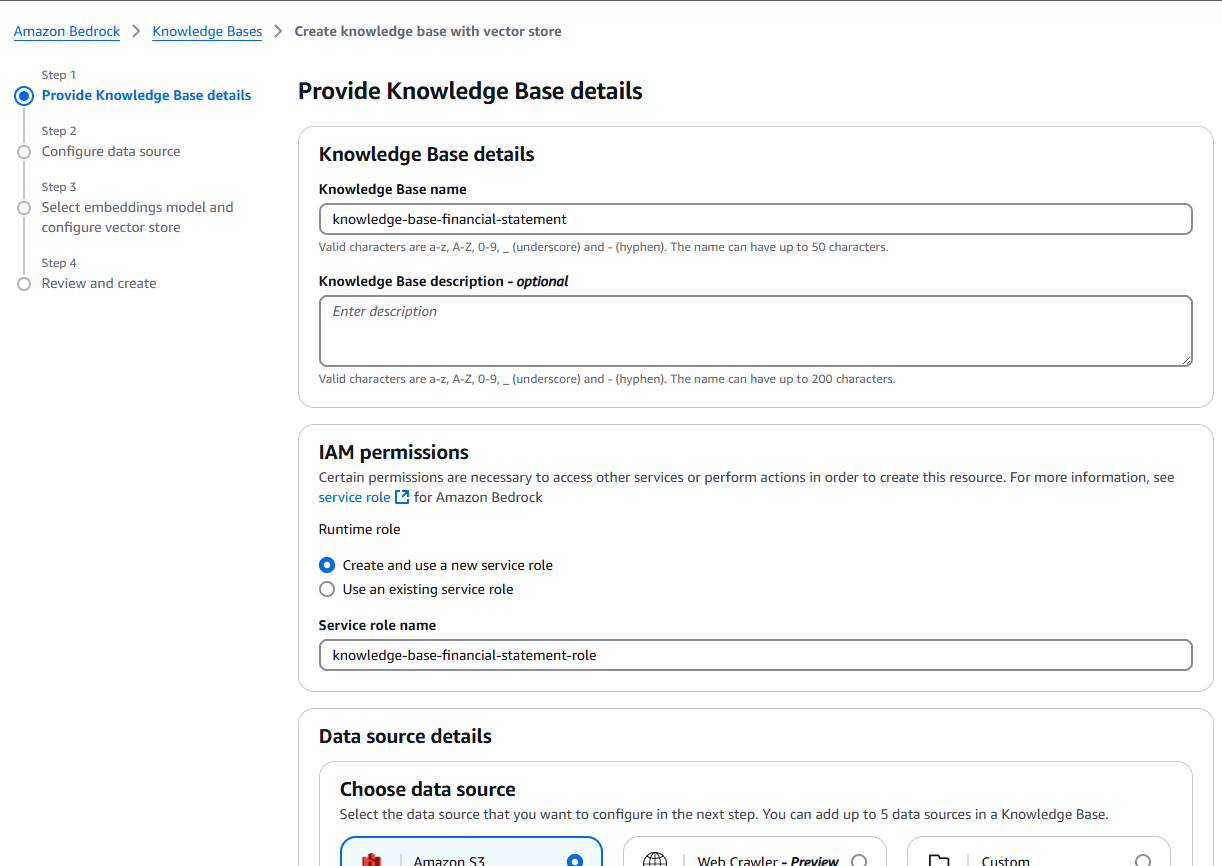The image size is (1222, 866).
Task: Click the external link icon beside service role
Action: click(x=402, y=497)
